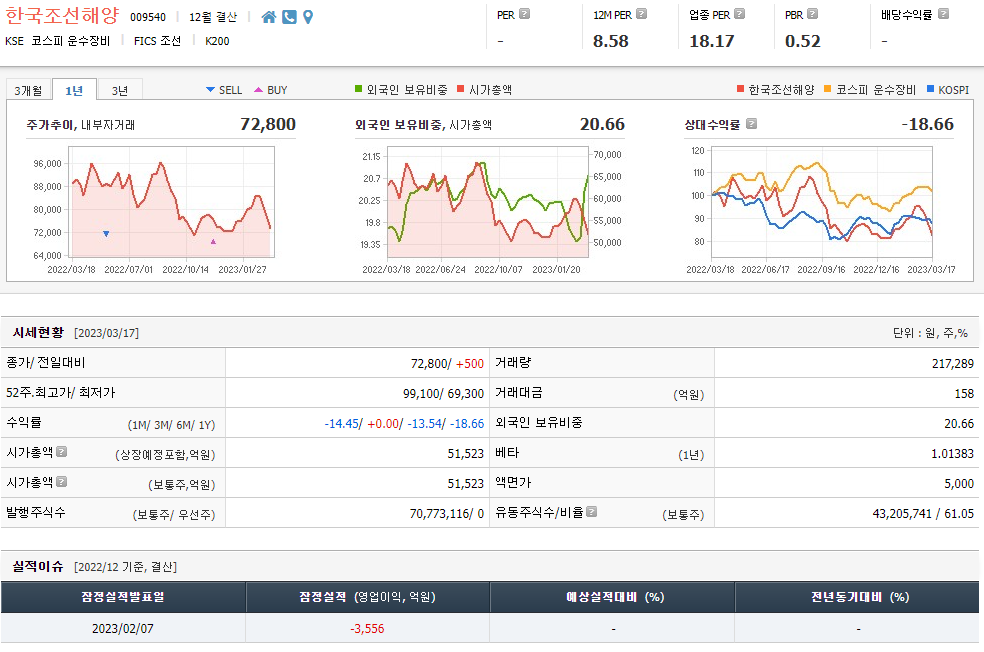The width and height of the screenshot is (984, 652).
Task: Click stock code 009540
Action: tap(148, 17)
